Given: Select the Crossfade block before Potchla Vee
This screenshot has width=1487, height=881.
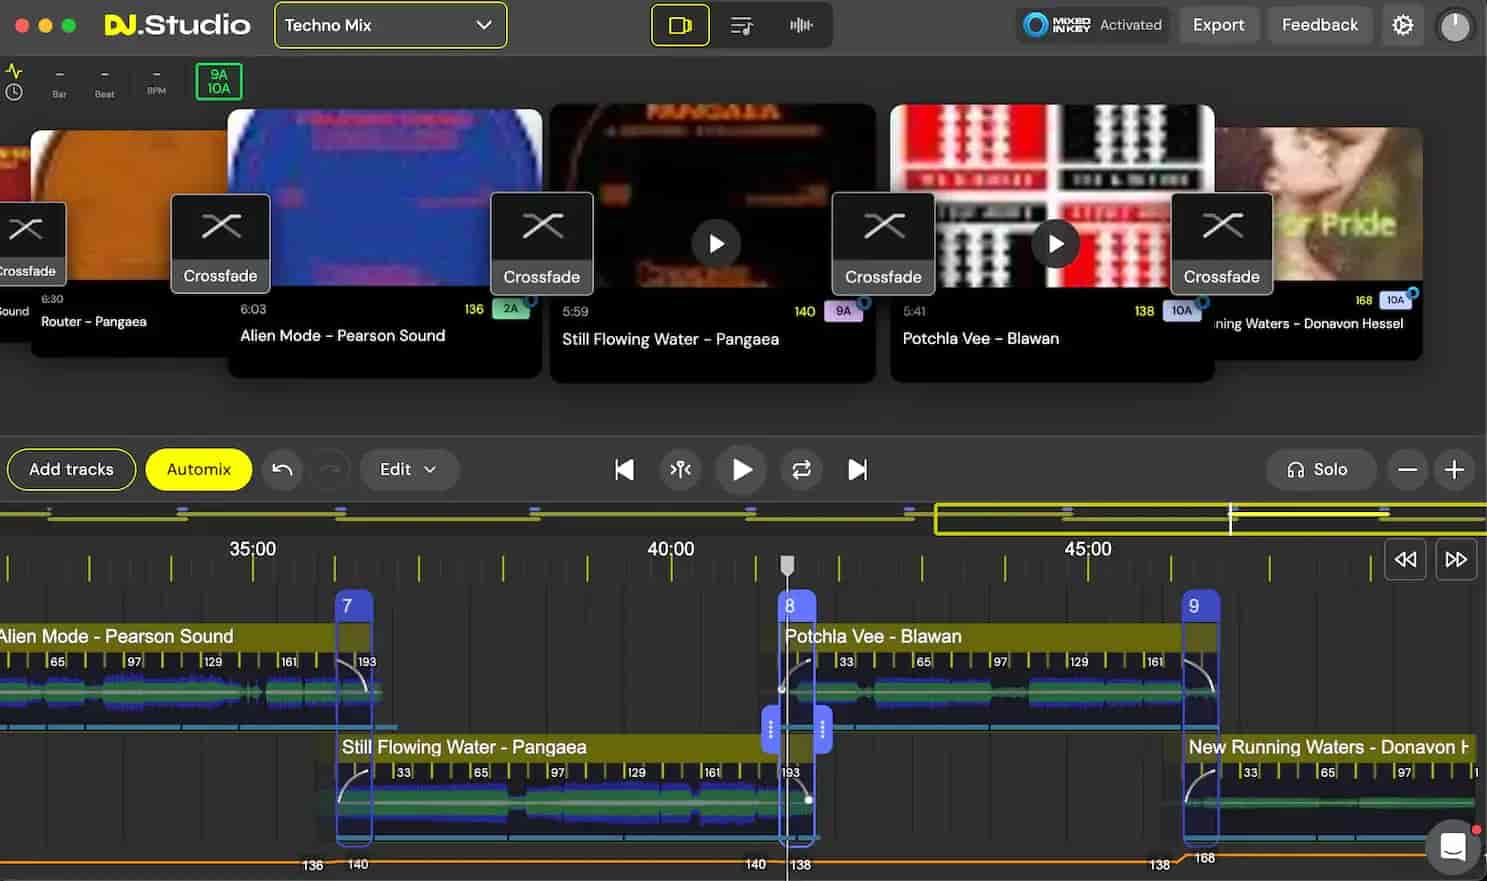Looking at the screenshot, I should pyautogui.click(x=883, y=243).
